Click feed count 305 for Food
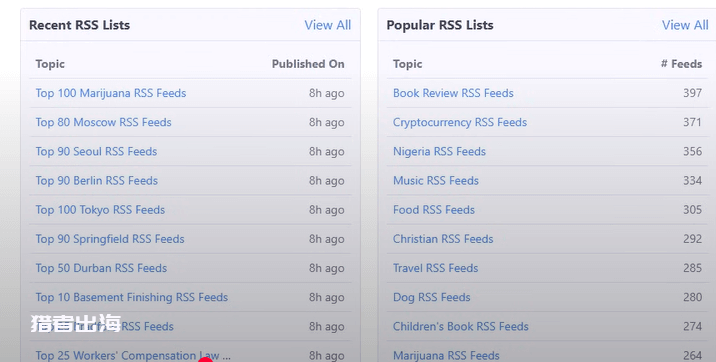Image resolution: width=716 pixels, height=362 pixels. (x=692, y=210)
